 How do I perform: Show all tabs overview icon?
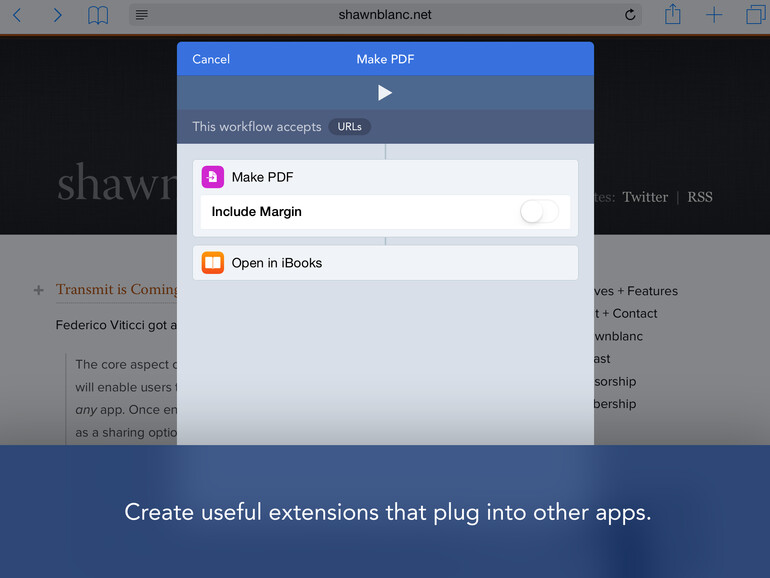click(x=756, y=14)
